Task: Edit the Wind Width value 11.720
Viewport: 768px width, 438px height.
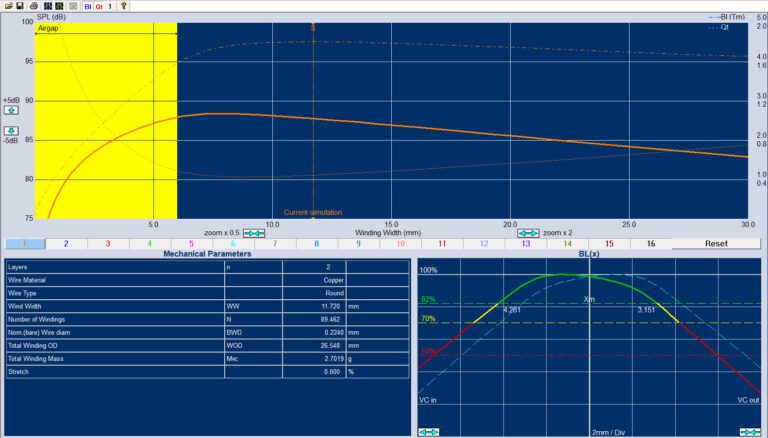Action: [314, 306]
